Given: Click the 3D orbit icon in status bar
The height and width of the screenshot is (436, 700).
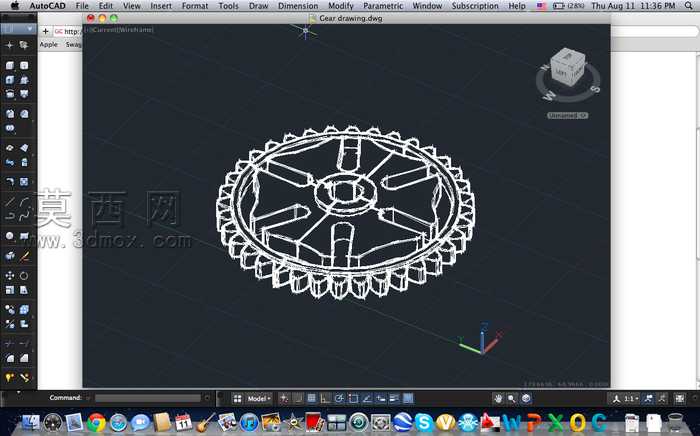Looking at the screenshot, I should click(526, 399).
